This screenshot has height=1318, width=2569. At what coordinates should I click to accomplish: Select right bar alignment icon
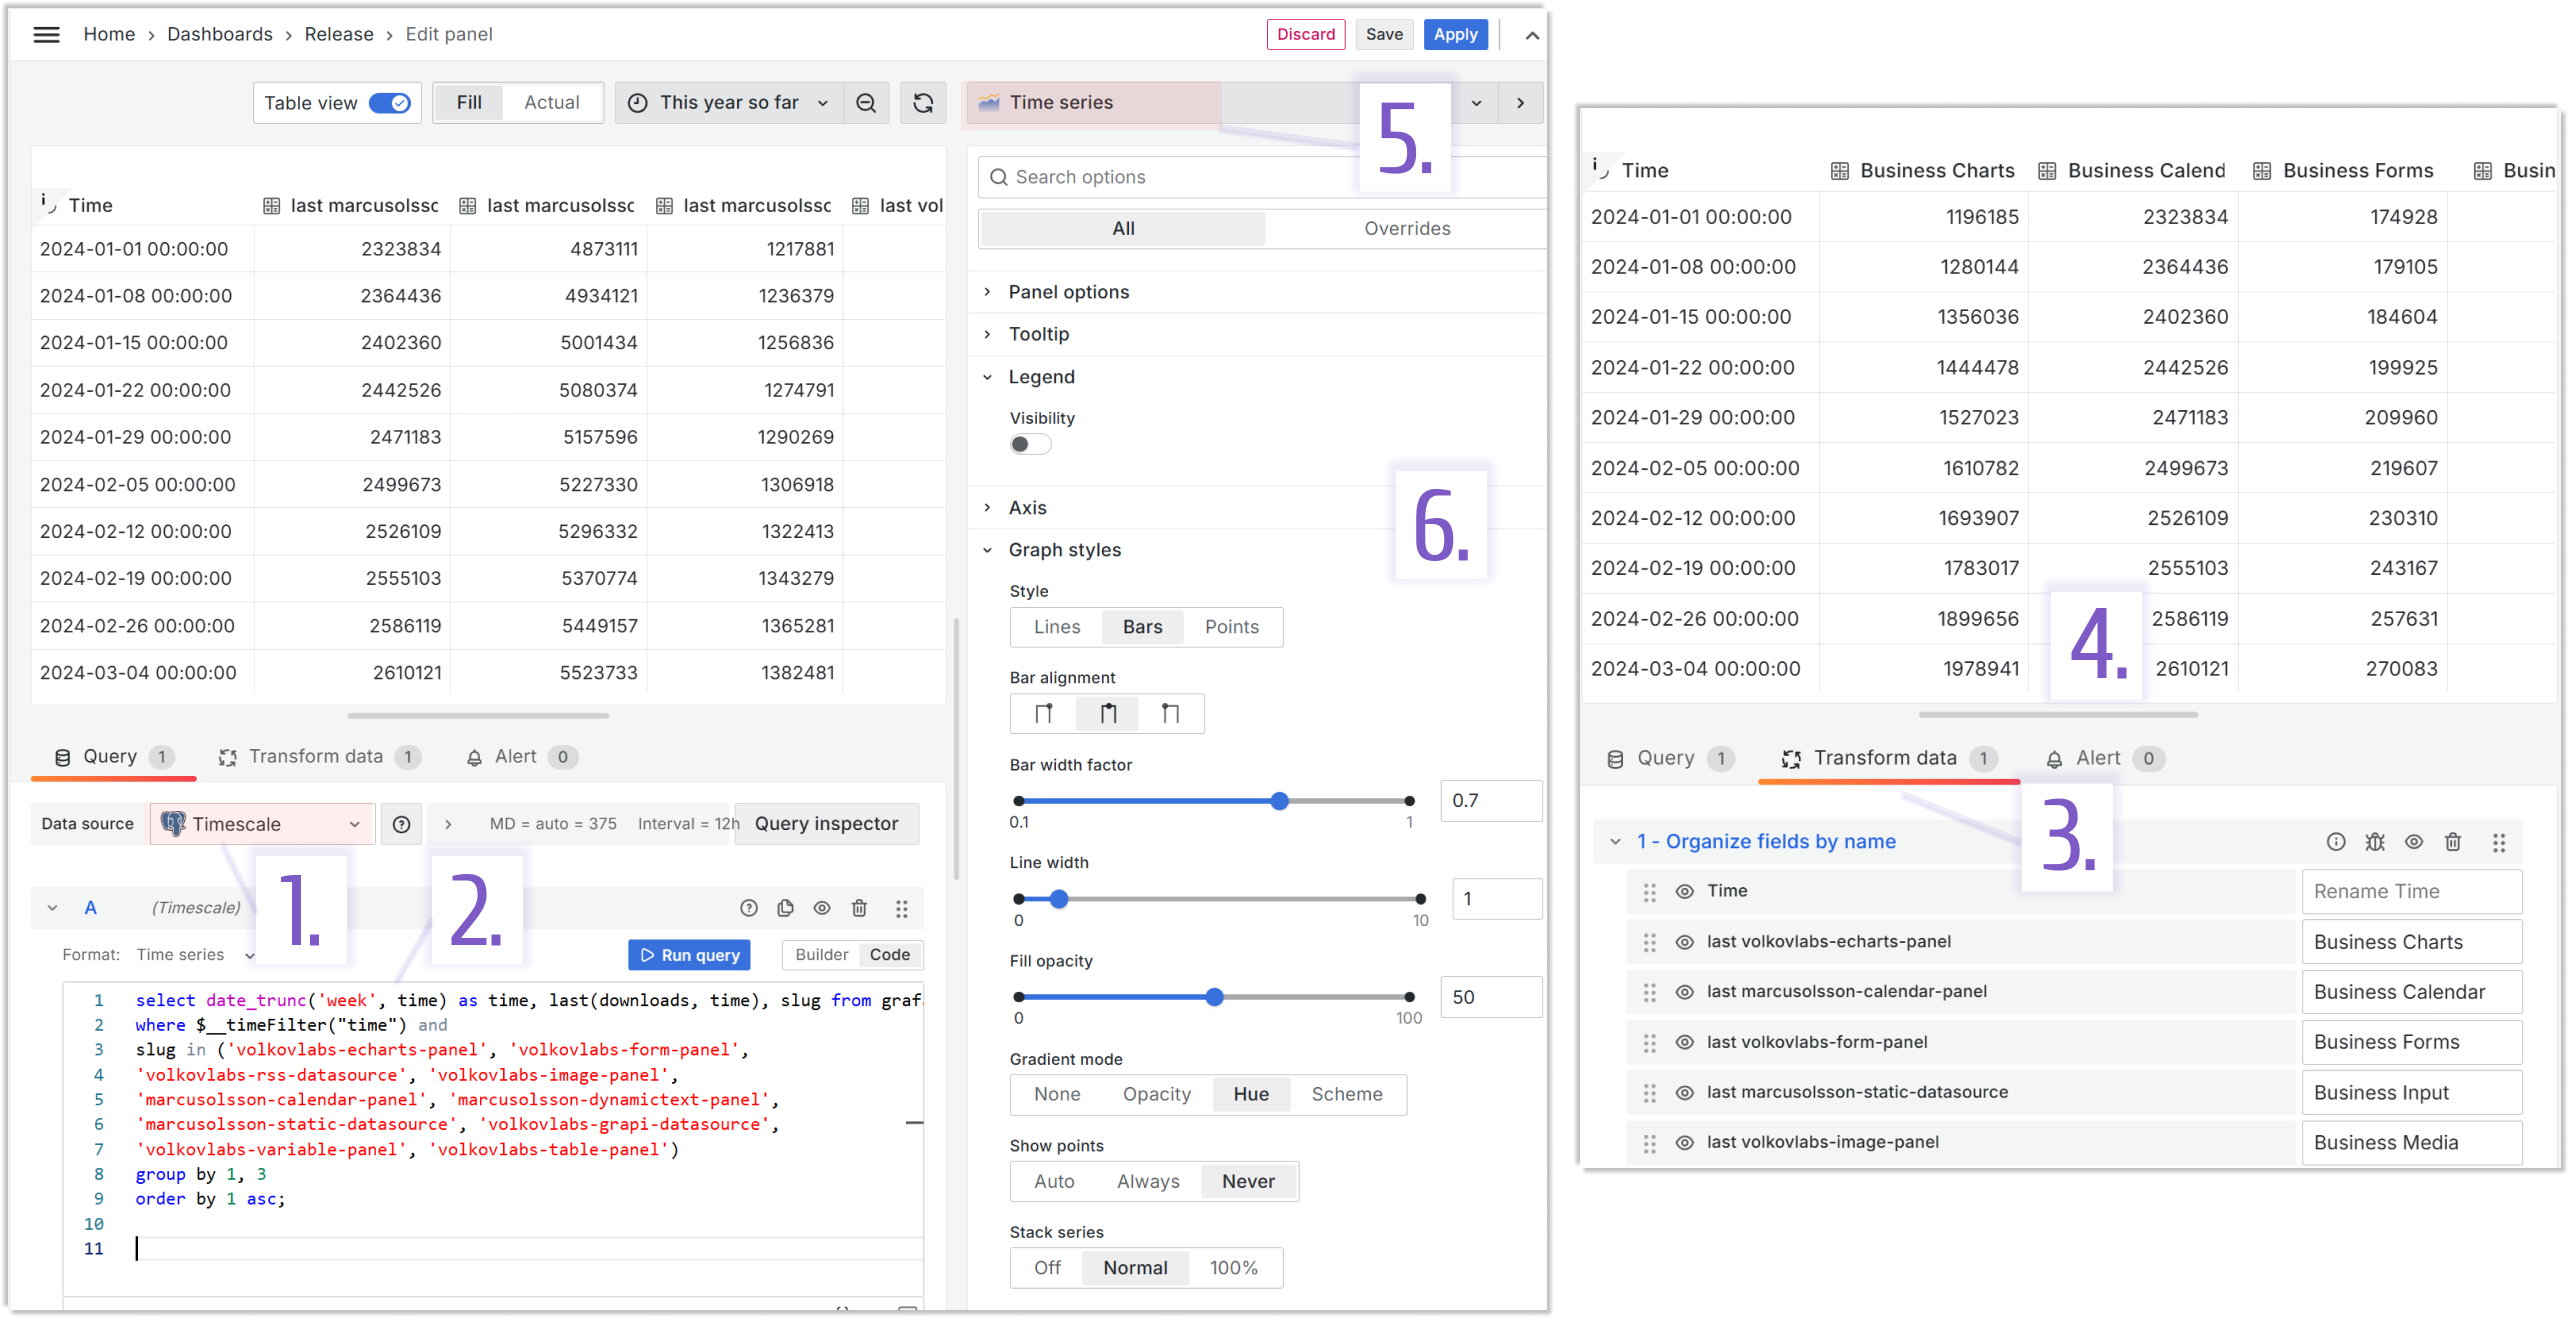[x=1170, y=715]
